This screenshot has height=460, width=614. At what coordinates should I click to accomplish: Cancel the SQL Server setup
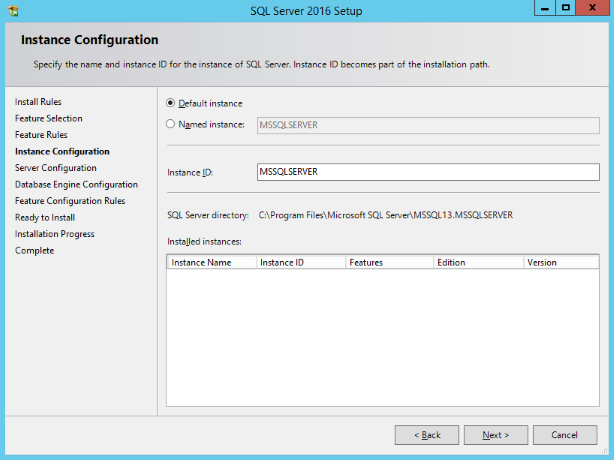565,435
